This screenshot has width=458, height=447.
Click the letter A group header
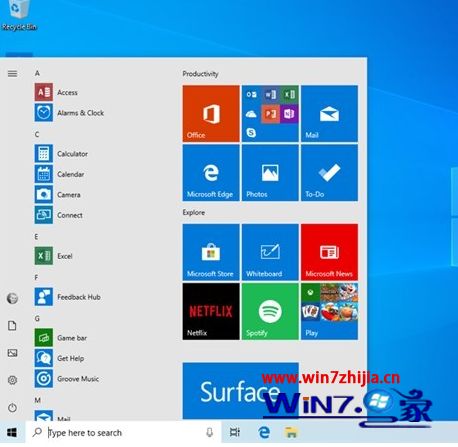pos(37,73)
